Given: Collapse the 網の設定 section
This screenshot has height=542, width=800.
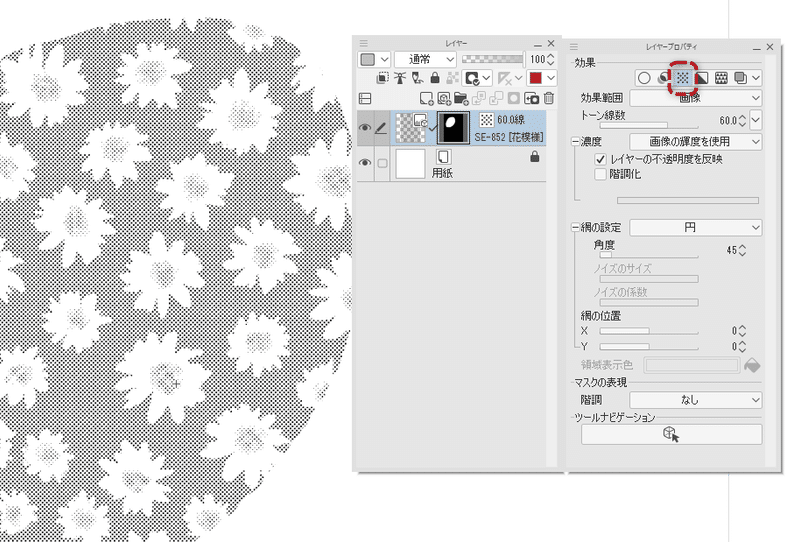Looking at the screenshot, I should pyautogui.click(x=575, y=227).
